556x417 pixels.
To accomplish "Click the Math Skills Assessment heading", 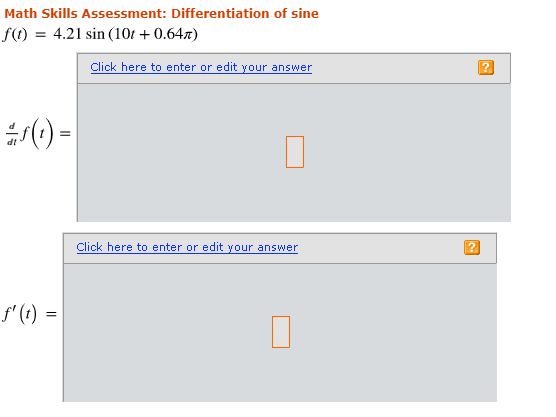I will [x=161, y=13].
